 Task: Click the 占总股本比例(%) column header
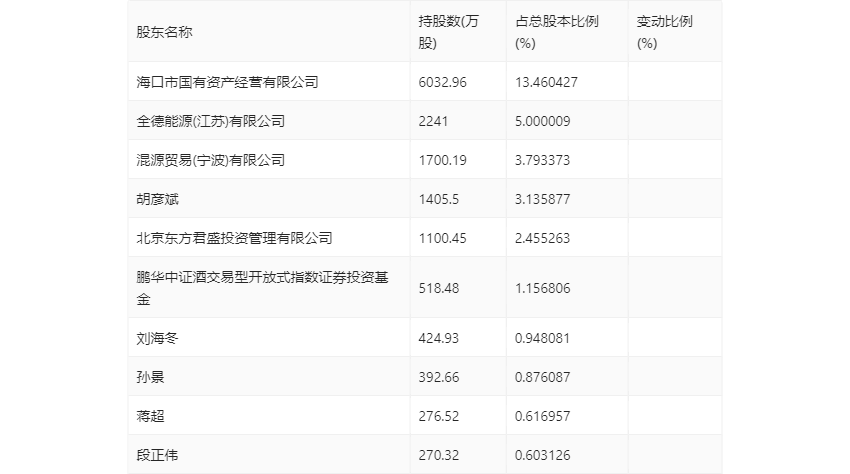557,32
